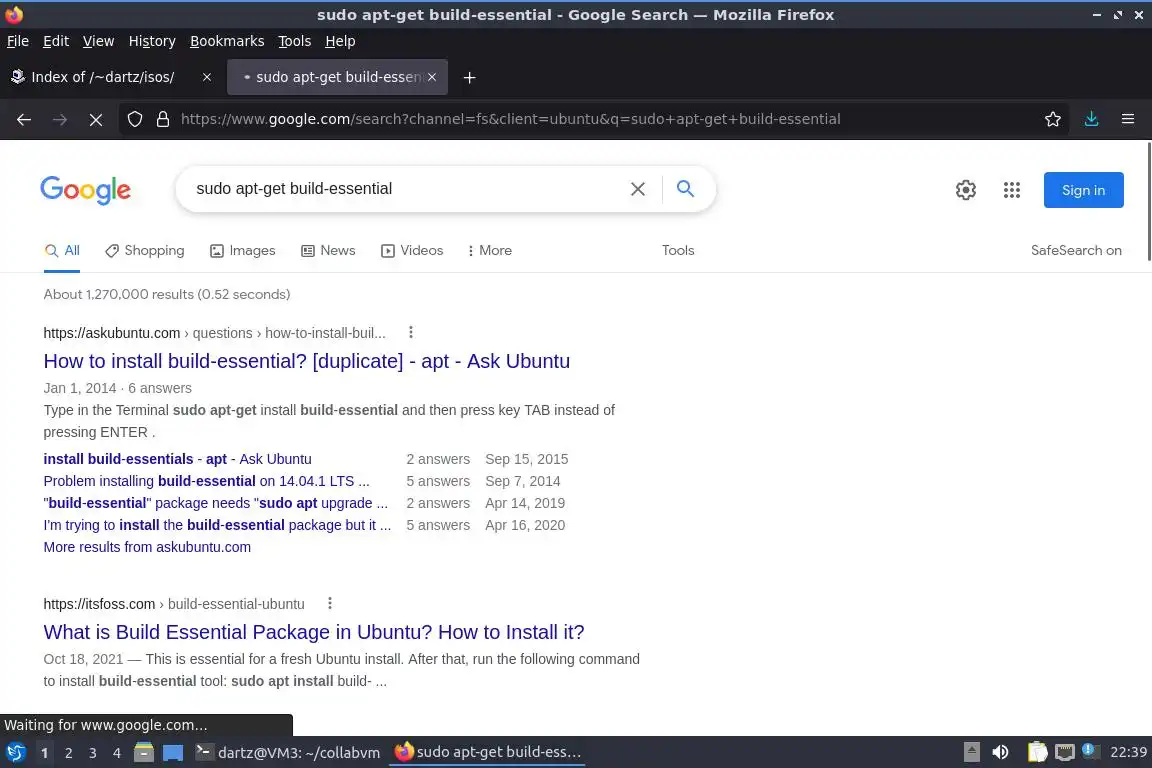This screenshot has width=1152, height=768.
Task: Focus the Google search input field
Action: click(404, 189)
